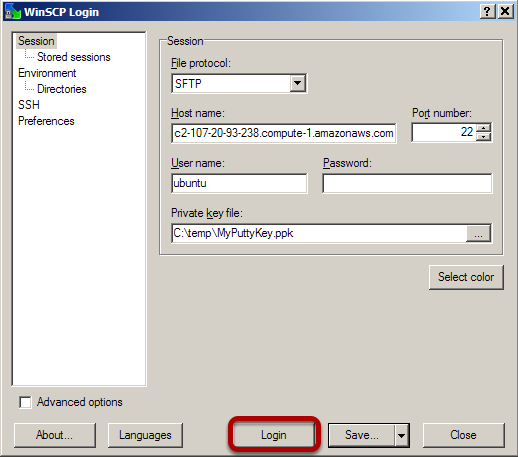Browse for private key file with ellipsis button
This screenshot has height=457, width=518.
point(478,233)
